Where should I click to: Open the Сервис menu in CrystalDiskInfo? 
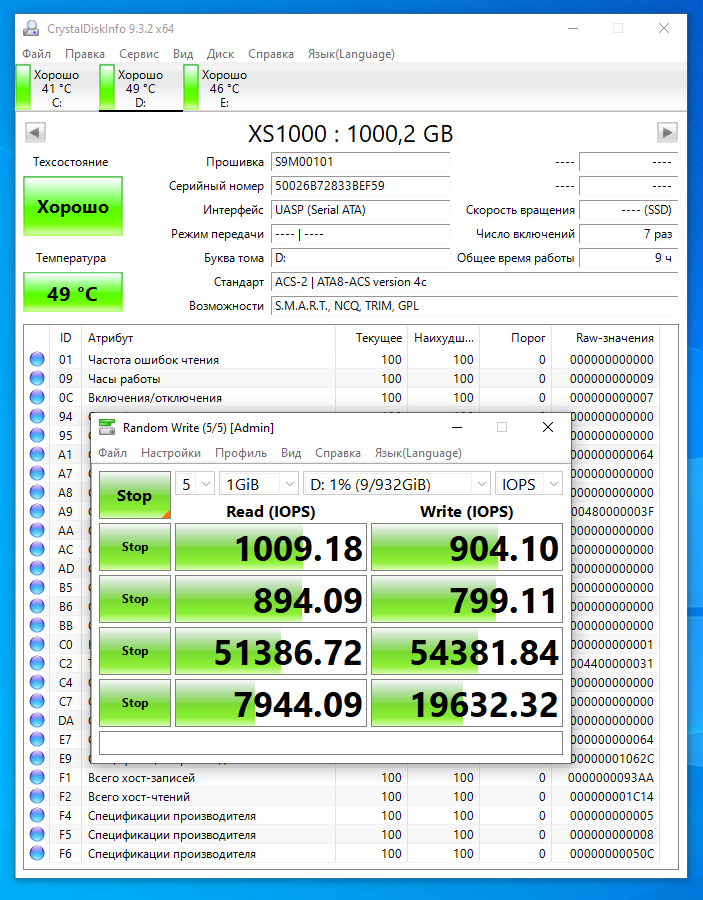click(139, 54)
